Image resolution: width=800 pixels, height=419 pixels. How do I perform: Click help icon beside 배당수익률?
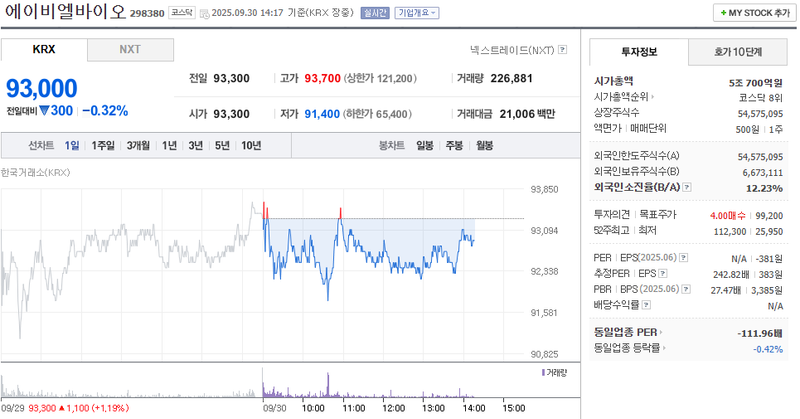click(x=644, y=304)
